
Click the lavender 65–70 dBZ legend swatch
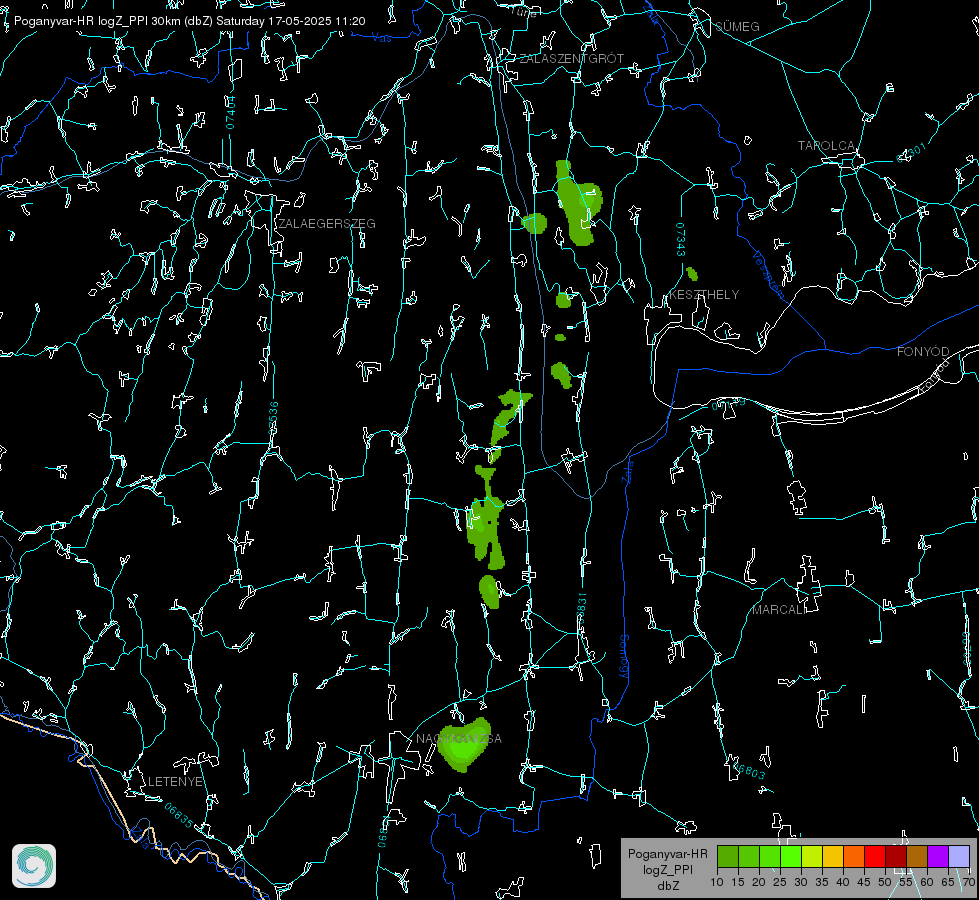pos(960,856)
